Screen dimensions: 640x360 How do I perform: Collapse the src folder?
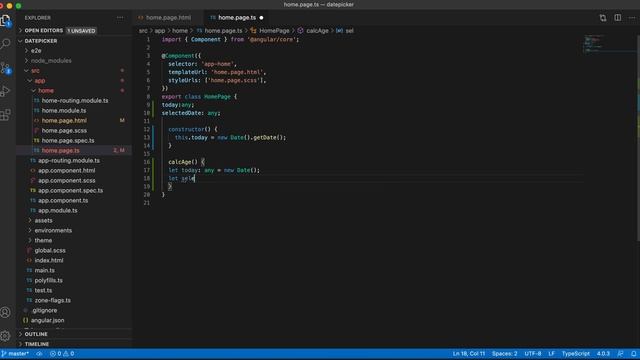coord(35,71)
